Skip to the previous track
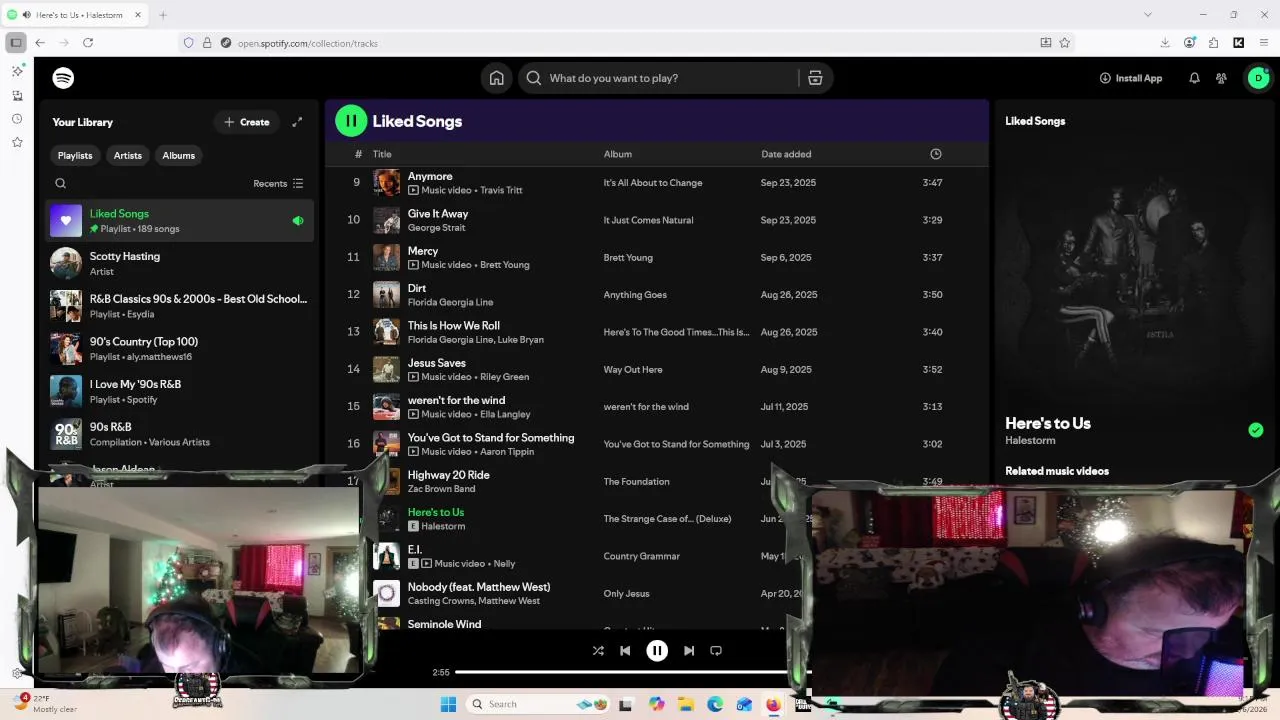1280x720 pixels. [625, 650]
